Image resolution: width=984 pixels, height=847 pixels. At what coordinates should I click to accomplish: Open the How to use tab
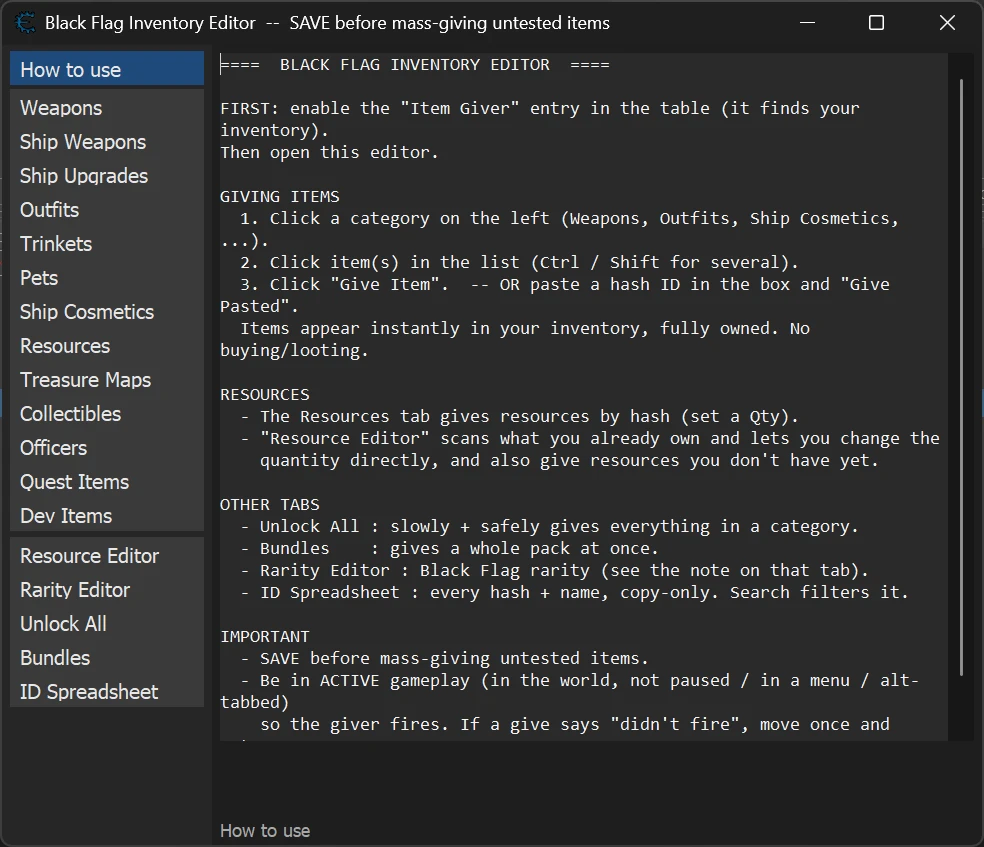click(x=107, y=69)
